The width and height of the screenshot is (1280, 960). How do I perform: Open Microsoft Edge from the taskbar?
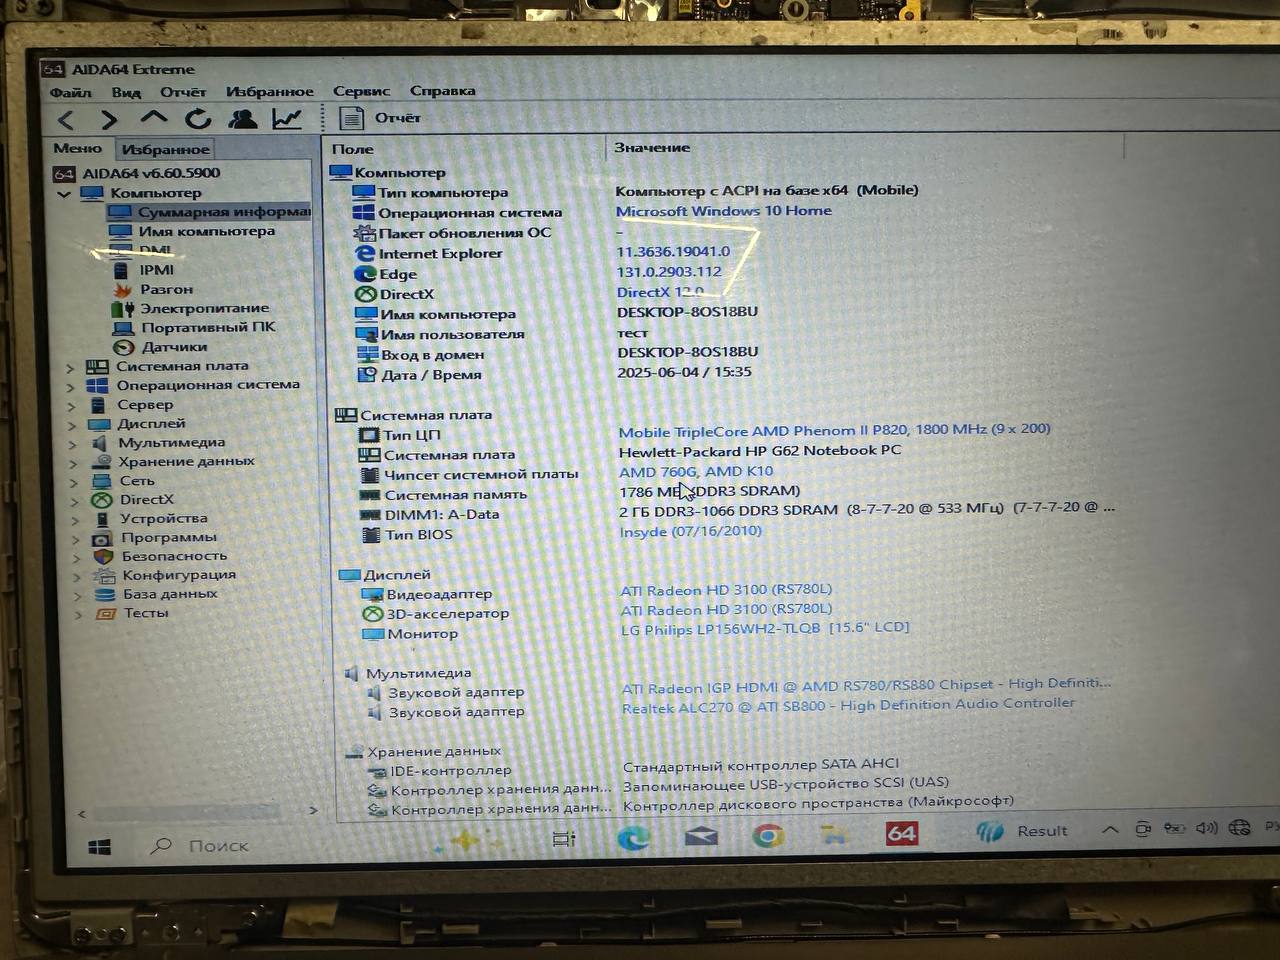[x=633, y=838]
